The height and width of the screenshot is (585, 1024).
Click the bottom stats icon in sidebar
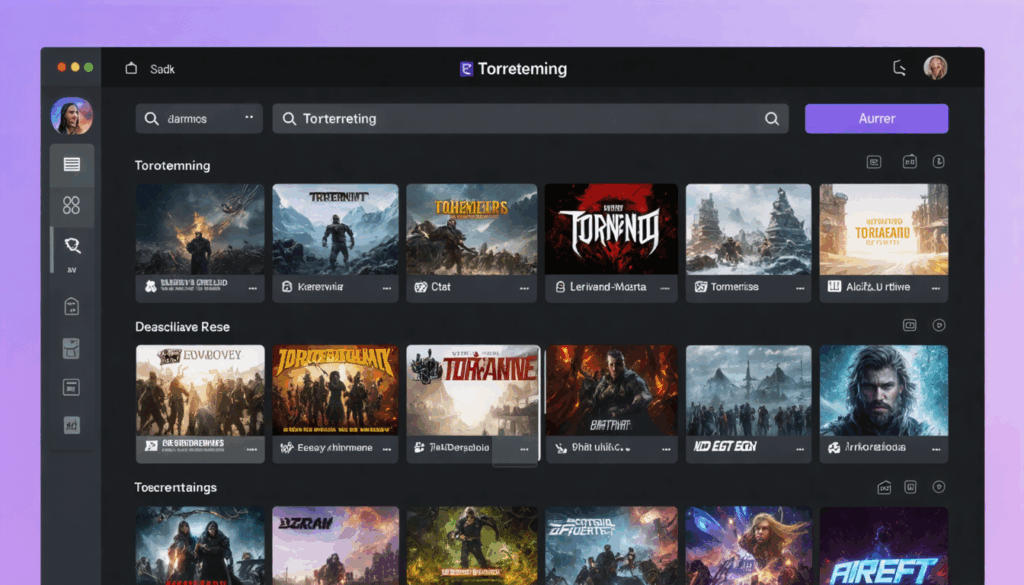point(71,425)
